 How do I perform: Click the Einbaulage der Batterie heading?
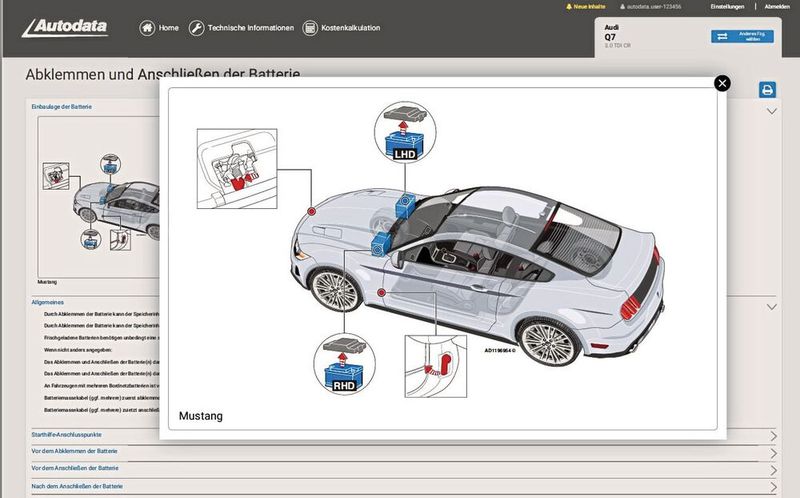click(62, 107)
